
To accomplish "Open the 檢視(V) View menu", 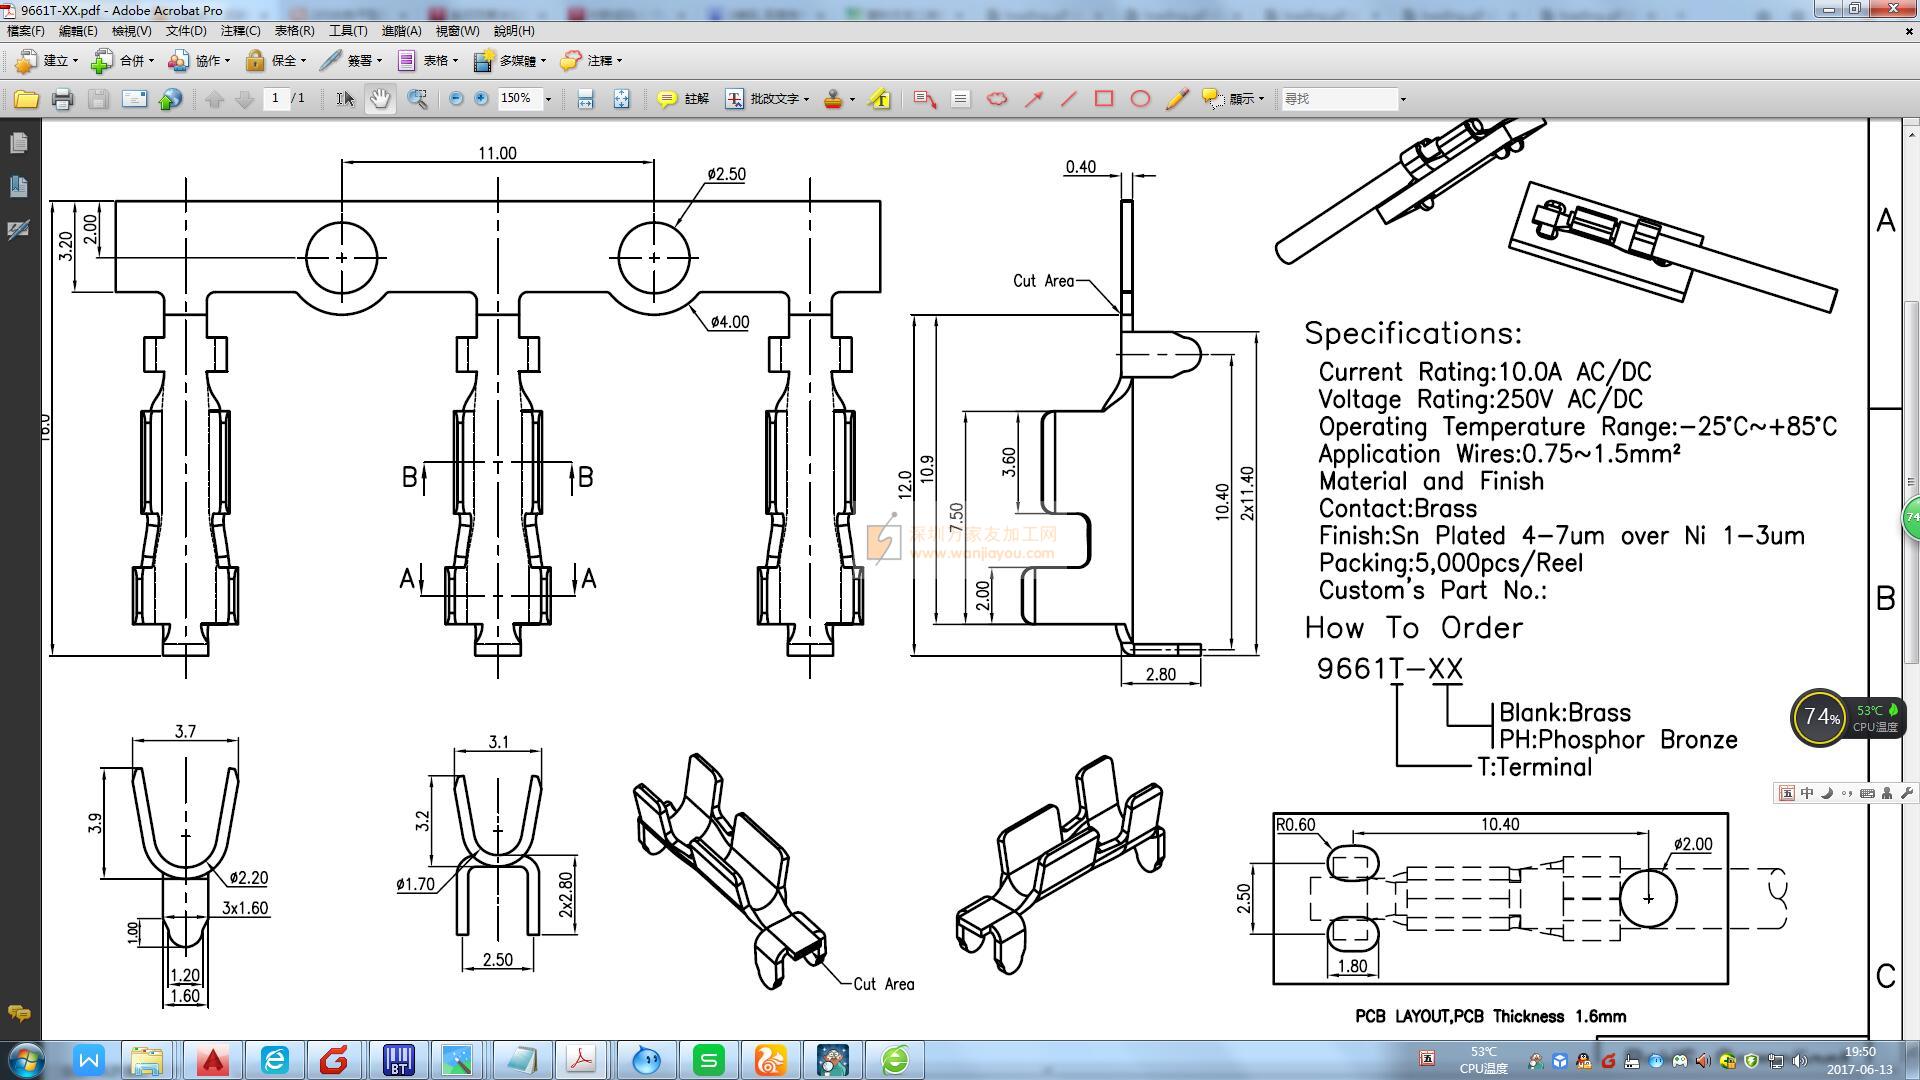I will (131, 31).
